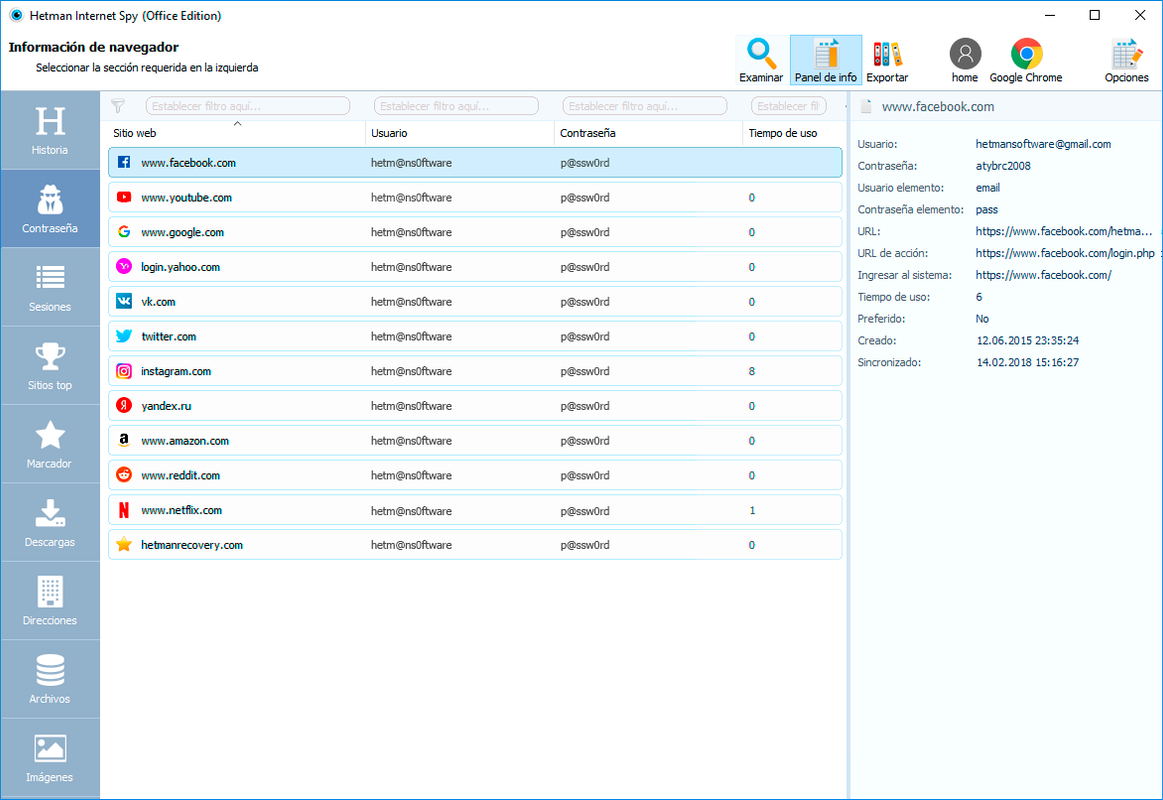This screenshot has height=800, width=1163.
Task: Click the filter funnel icon
Action: pyautogui.click(x=118, y=106)
